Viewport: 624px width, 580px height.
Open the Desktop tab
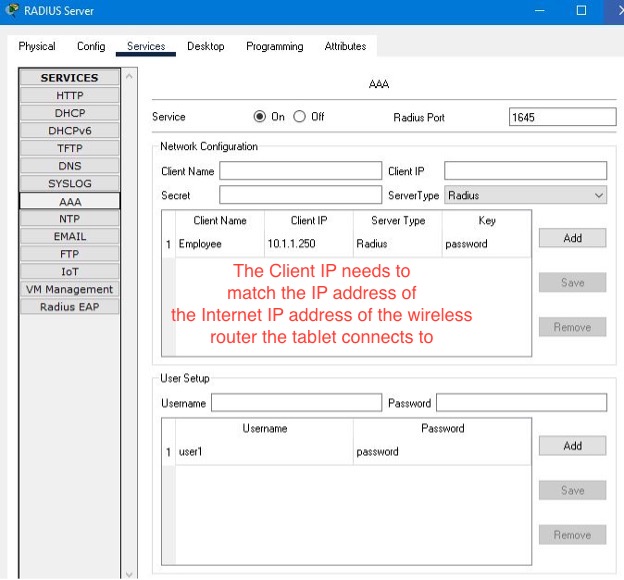[x=206, y=47]
